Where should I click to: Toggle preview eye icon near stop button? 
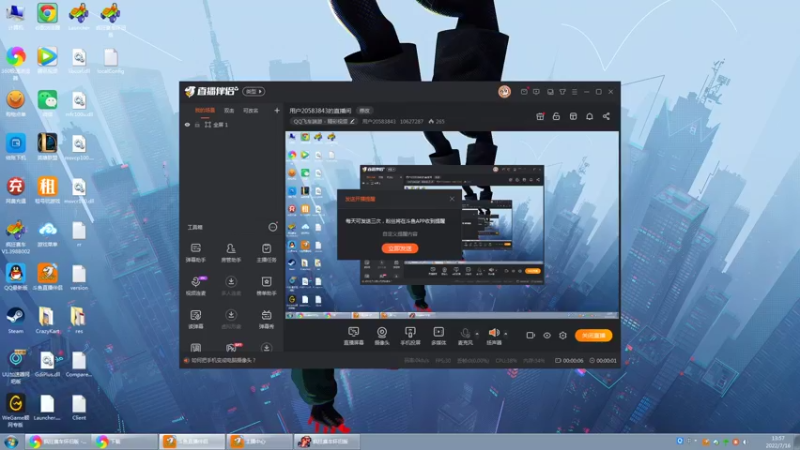click(x=547, y=335)
